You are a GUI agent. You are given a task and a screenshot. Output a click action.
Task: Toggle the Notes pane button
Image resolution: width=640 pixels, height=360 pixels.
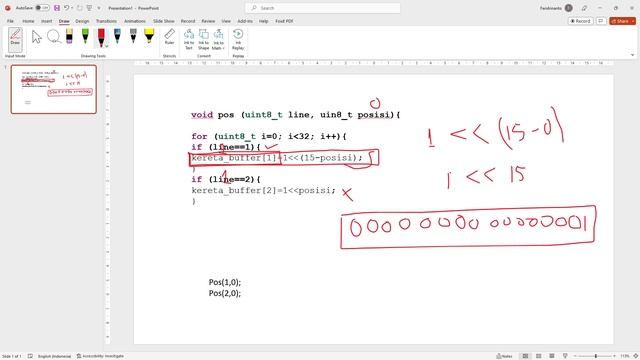point(504,356)
